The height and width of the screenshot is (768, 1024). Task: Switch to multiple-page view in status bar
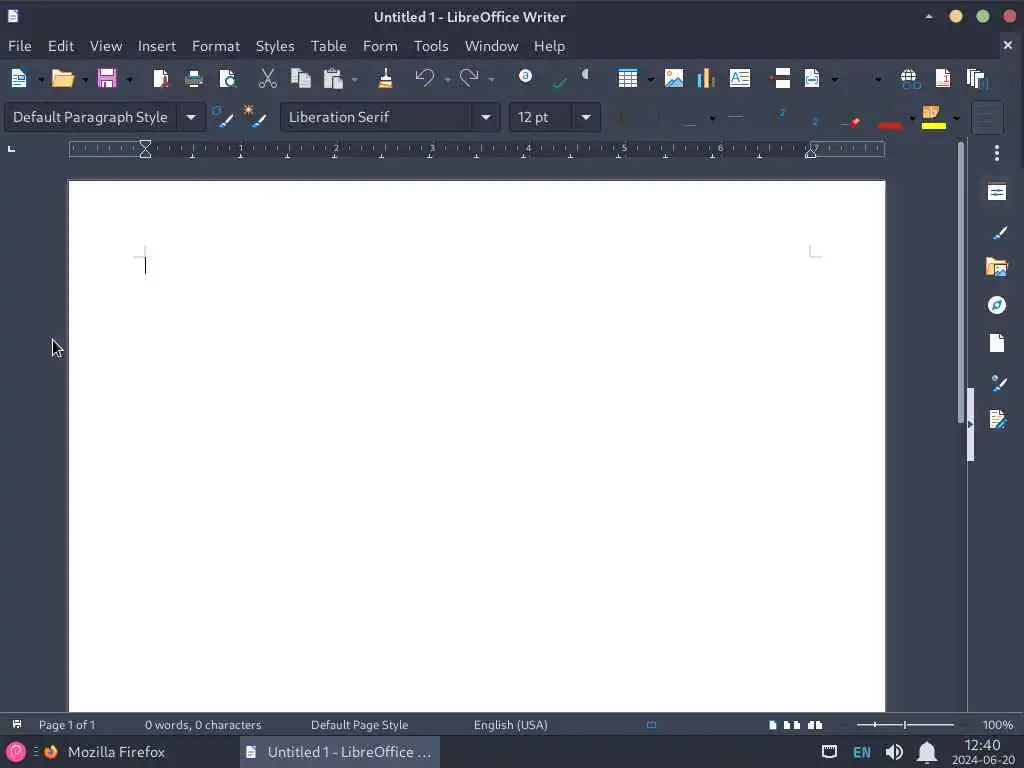(x=792, y=725)
